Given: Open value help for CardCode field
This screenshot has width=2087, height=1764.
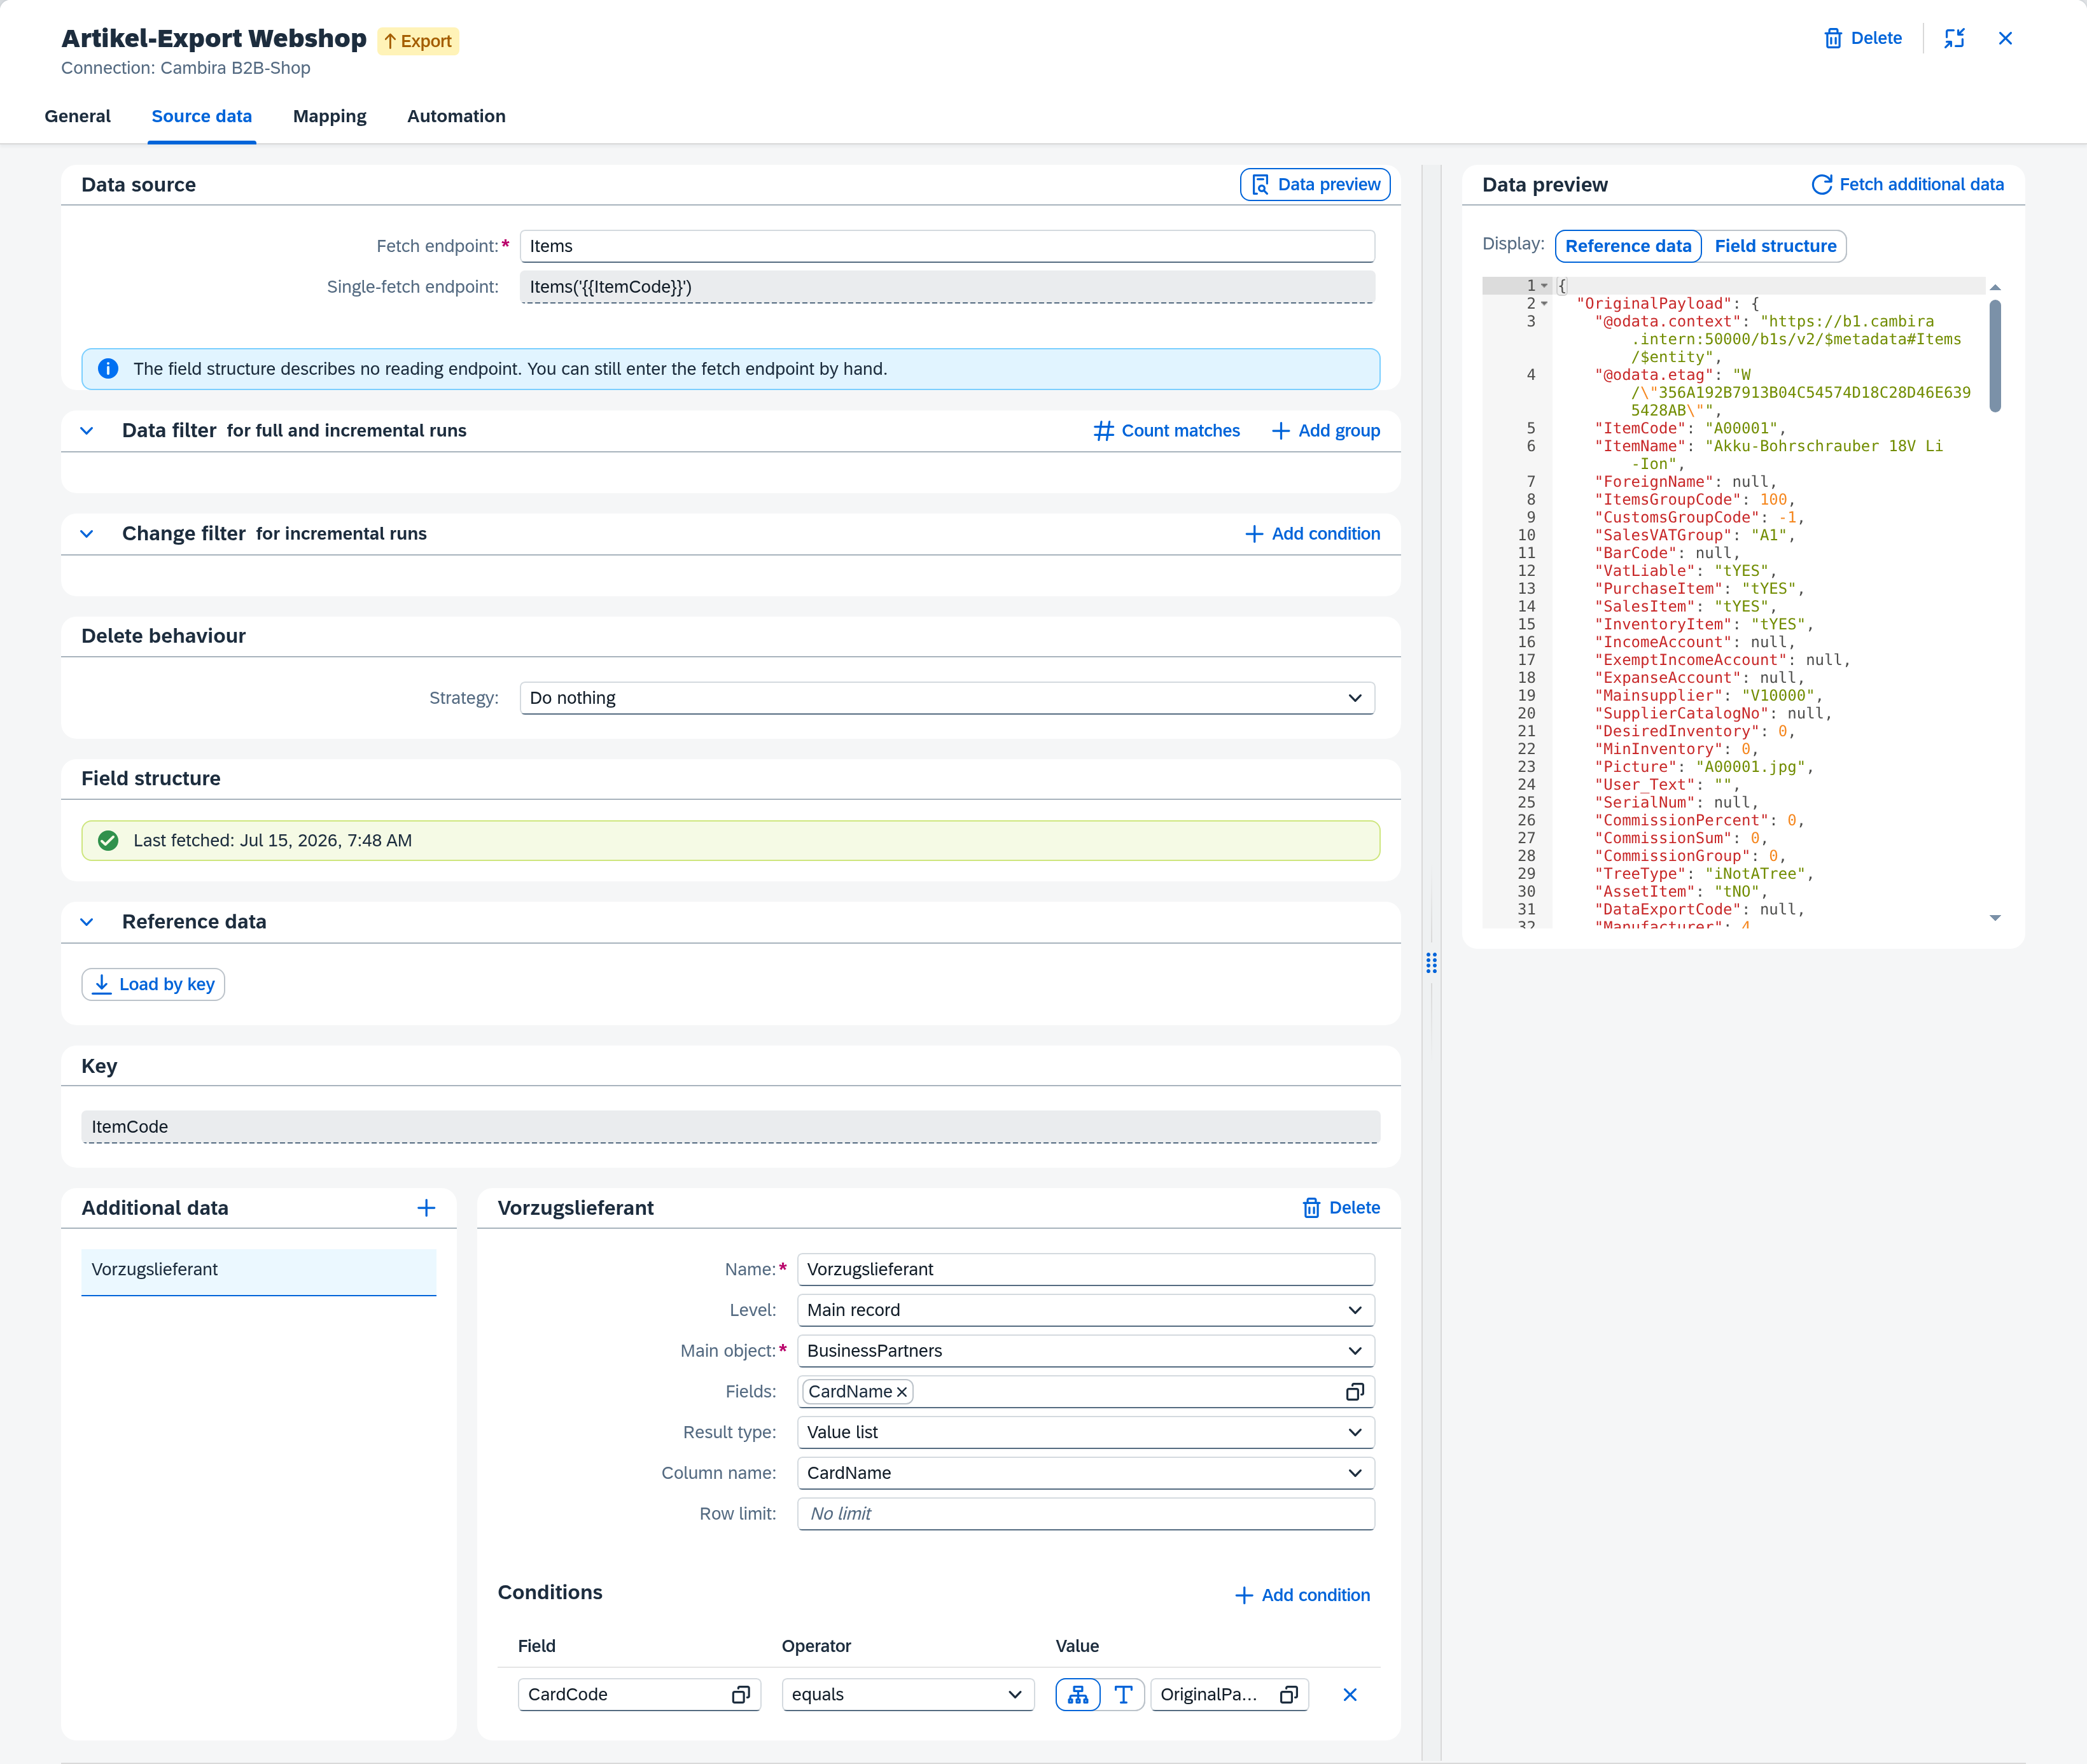Looking at the screenshot, I should (x=741, y=1695).
